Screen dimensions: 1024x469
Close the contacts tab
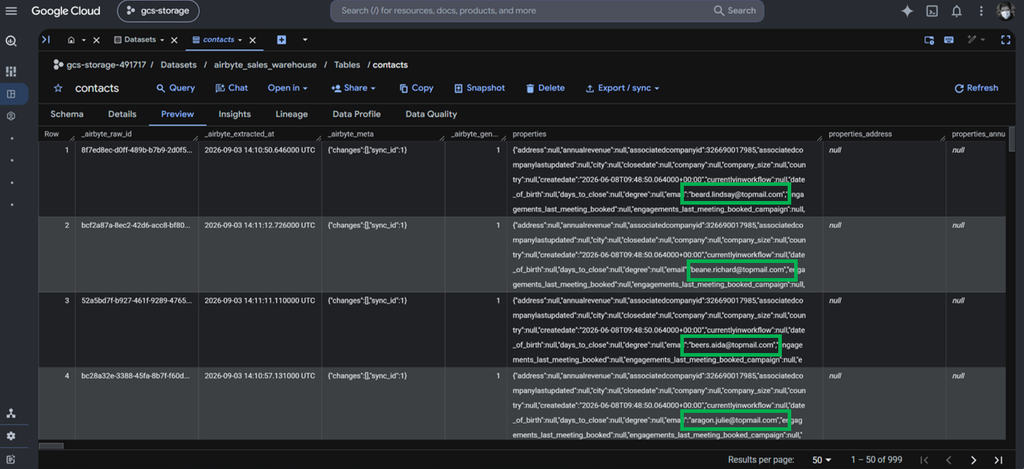point(253,40)
